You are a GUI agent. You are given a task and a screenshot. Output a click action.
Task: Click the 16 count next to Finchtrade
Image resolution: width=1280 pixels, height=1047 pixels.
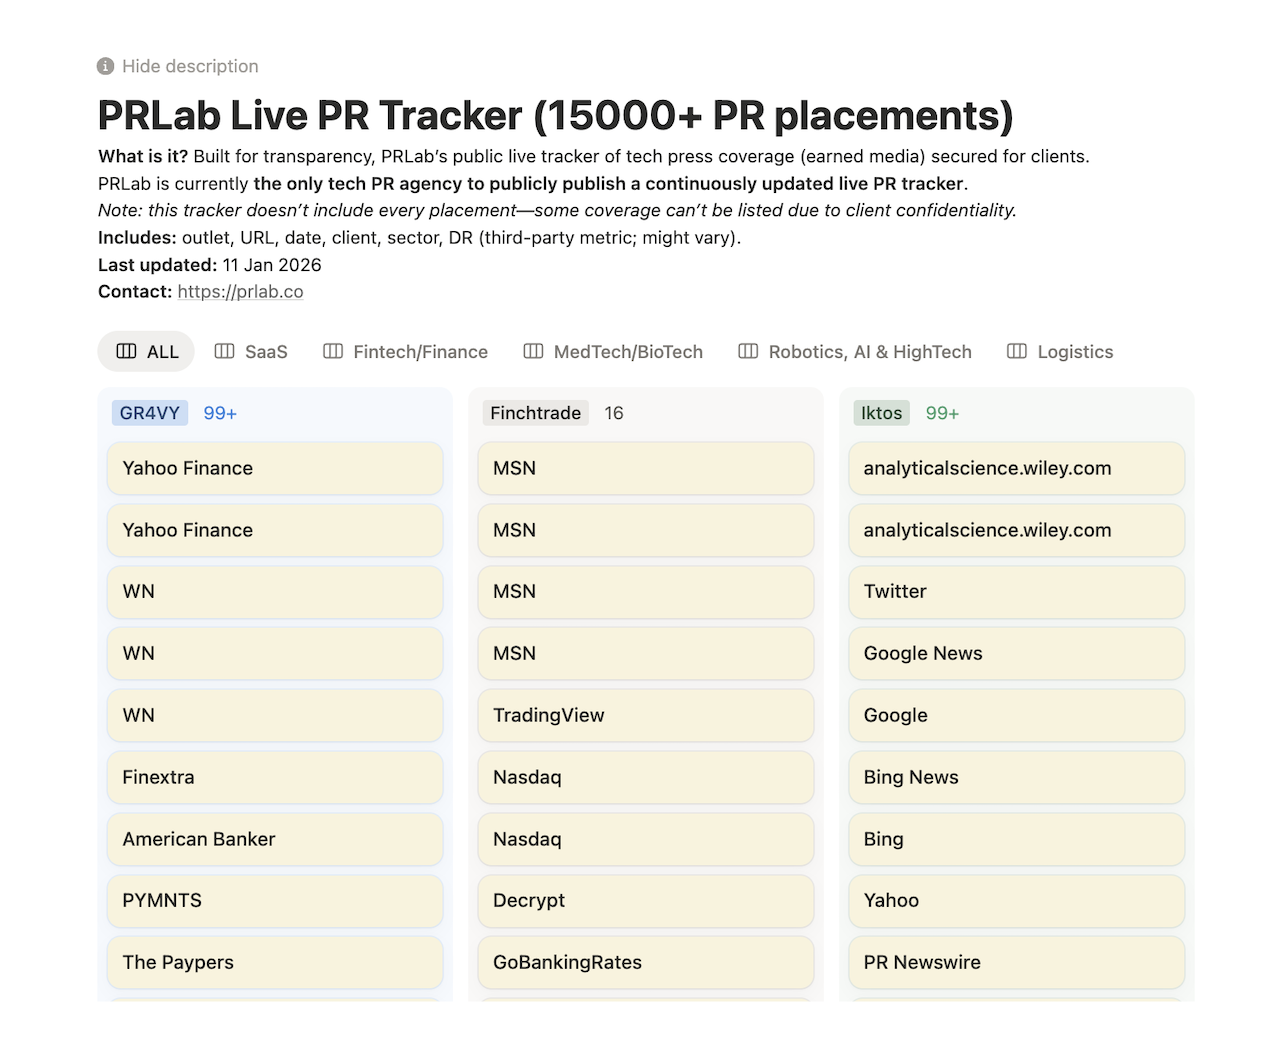pyautogui.click(x=614, y=413)
